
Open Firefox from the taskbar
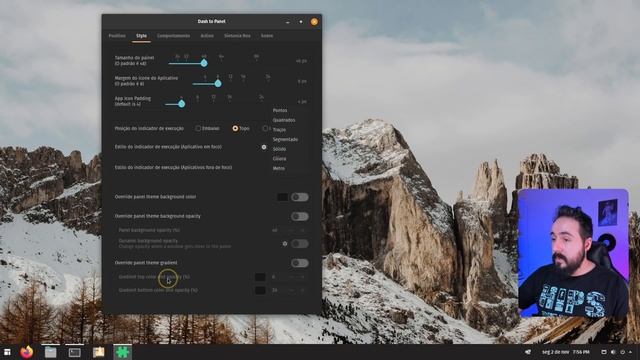(x=27, y=352)
